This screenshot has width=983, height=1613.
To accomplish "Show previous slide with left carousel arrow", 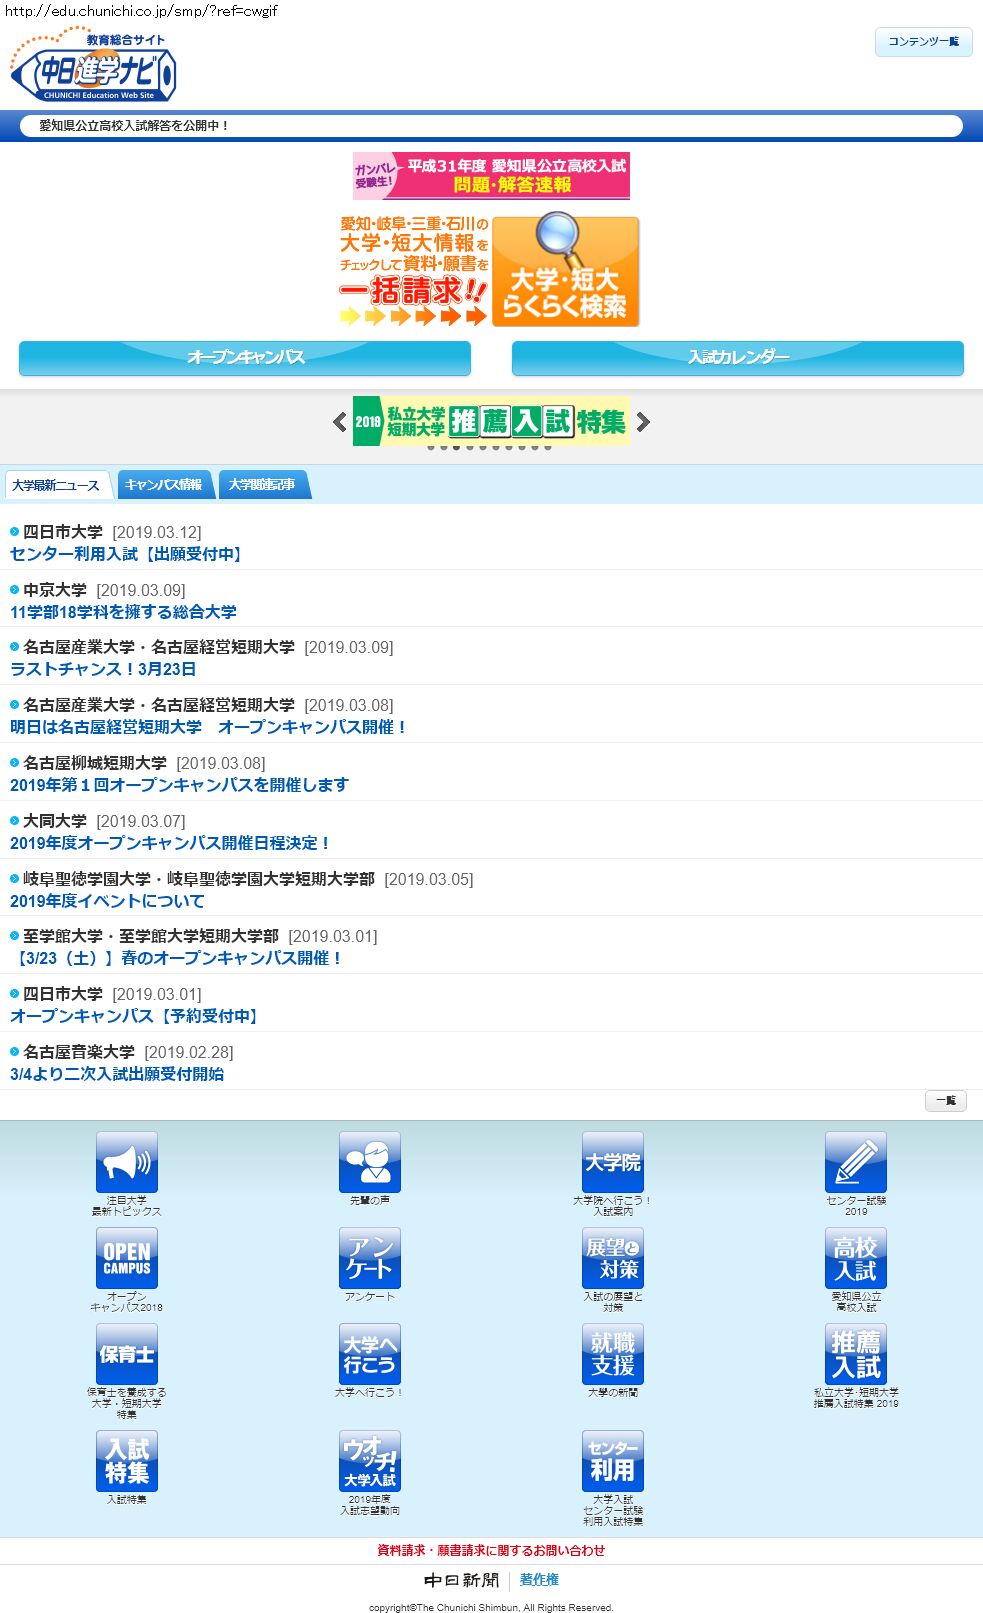I will (x=340, y=422).
